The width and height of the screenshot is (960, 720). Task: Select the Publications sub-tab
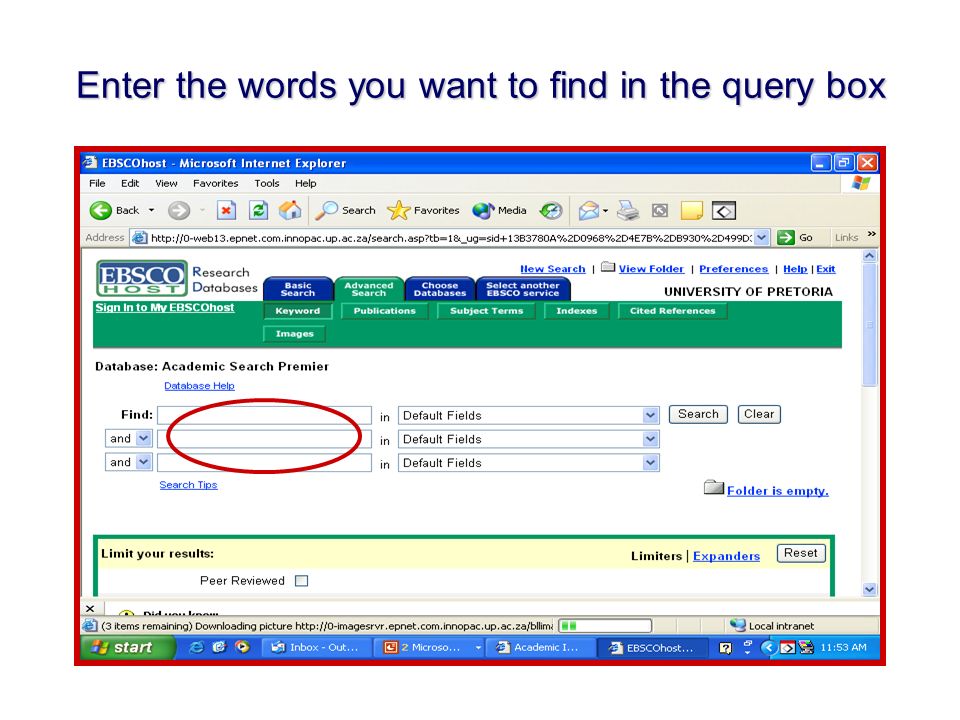tap(384, 311)
